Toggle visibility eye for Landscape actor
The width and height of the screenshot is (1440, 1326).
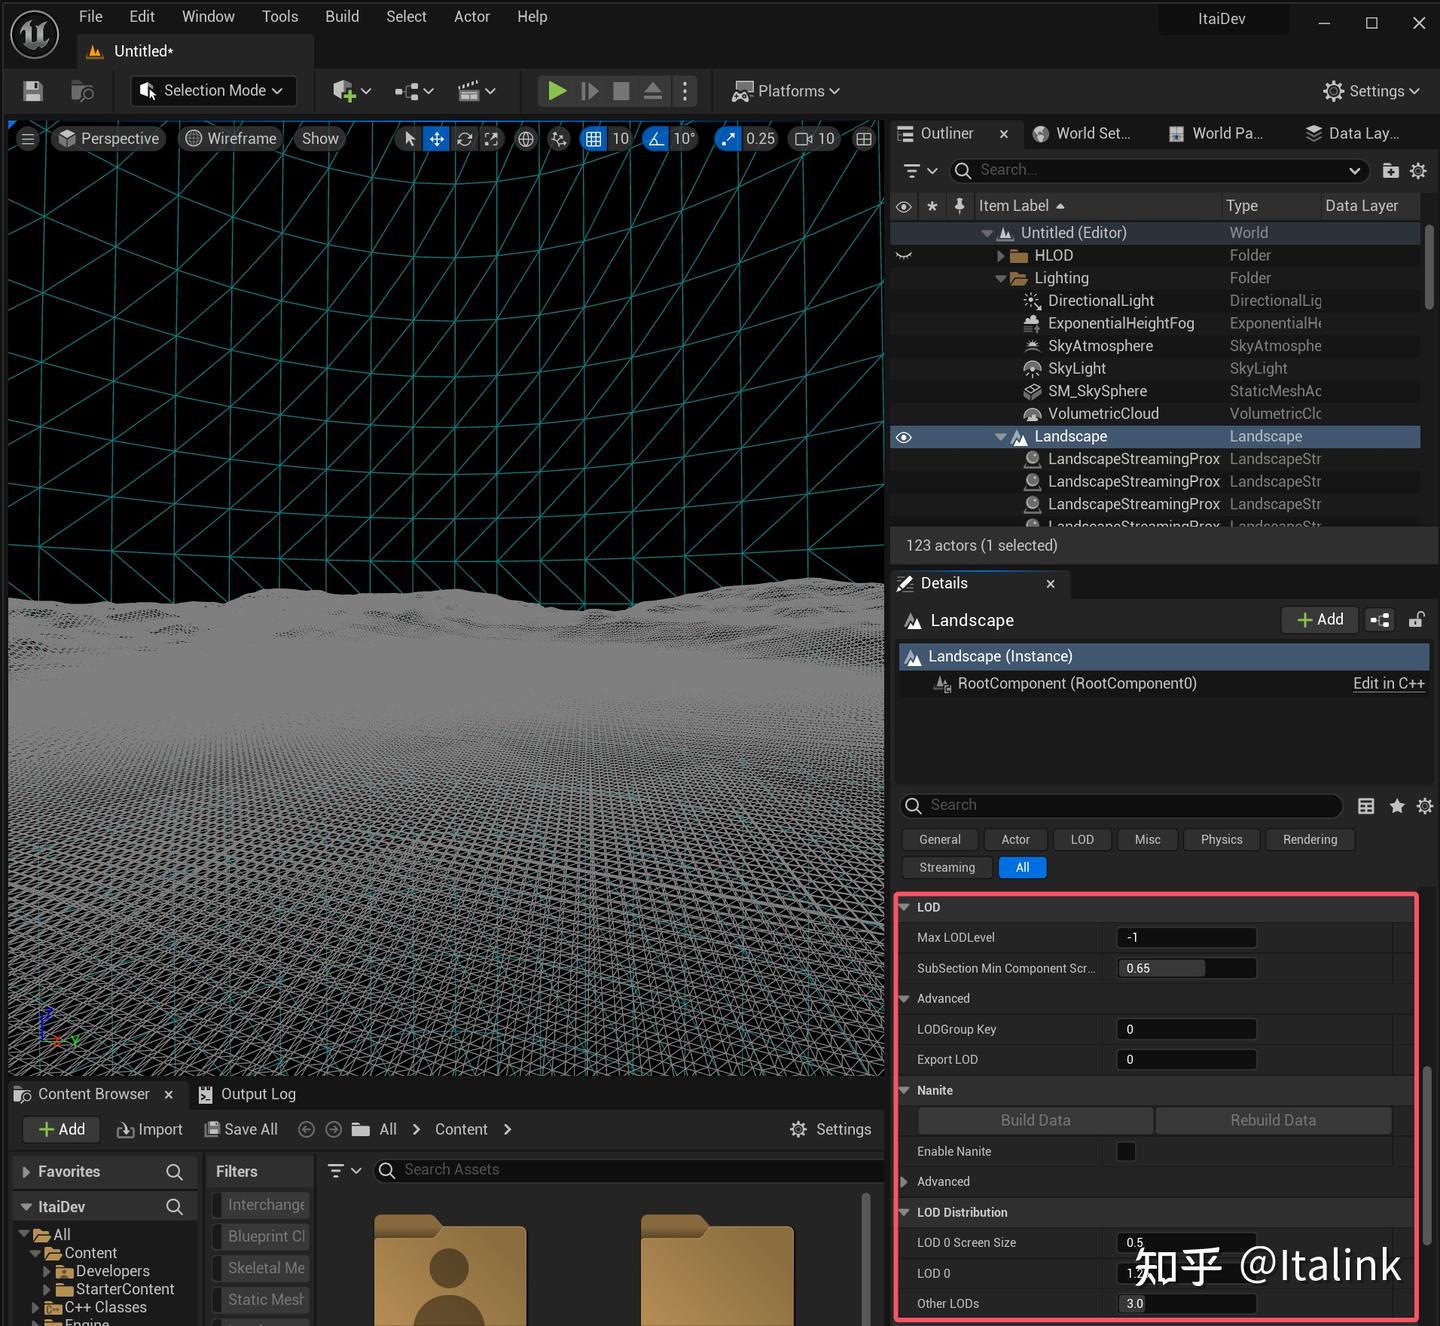click(904, 437)
